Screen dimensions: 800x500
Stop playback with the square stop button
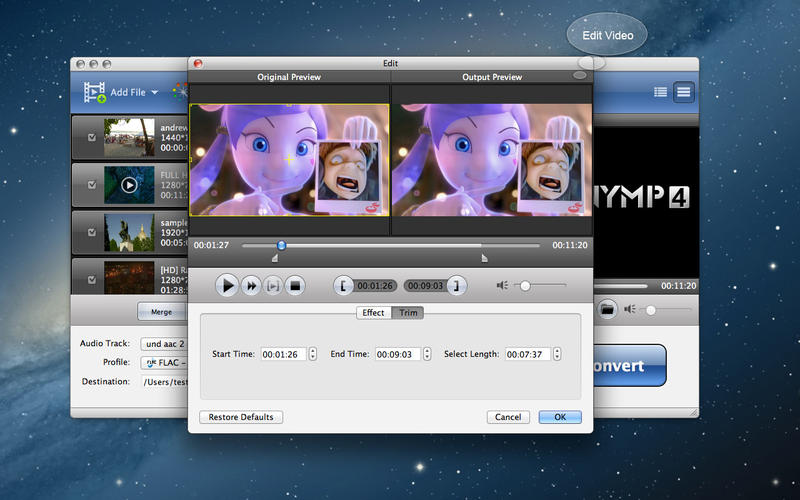tap(294, 286)
